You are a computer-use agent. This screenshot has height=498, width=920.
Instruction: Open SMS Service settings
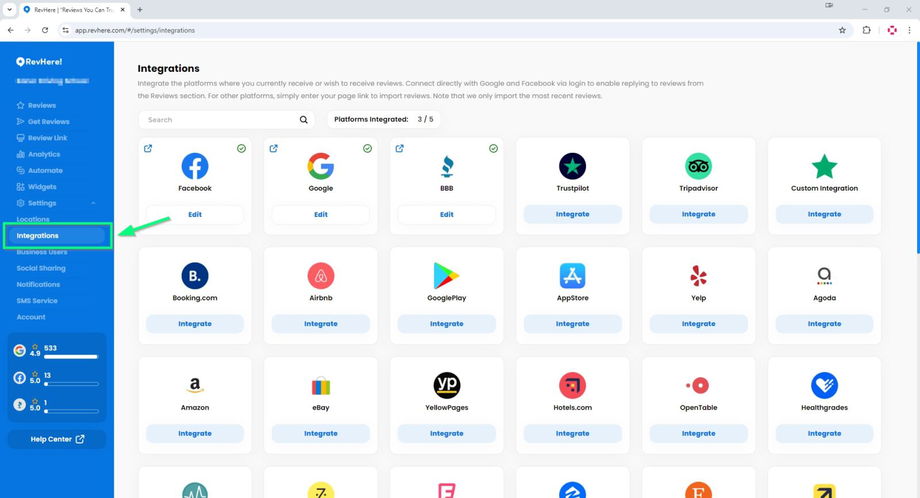pyautogui.click(x=37, y=301)
